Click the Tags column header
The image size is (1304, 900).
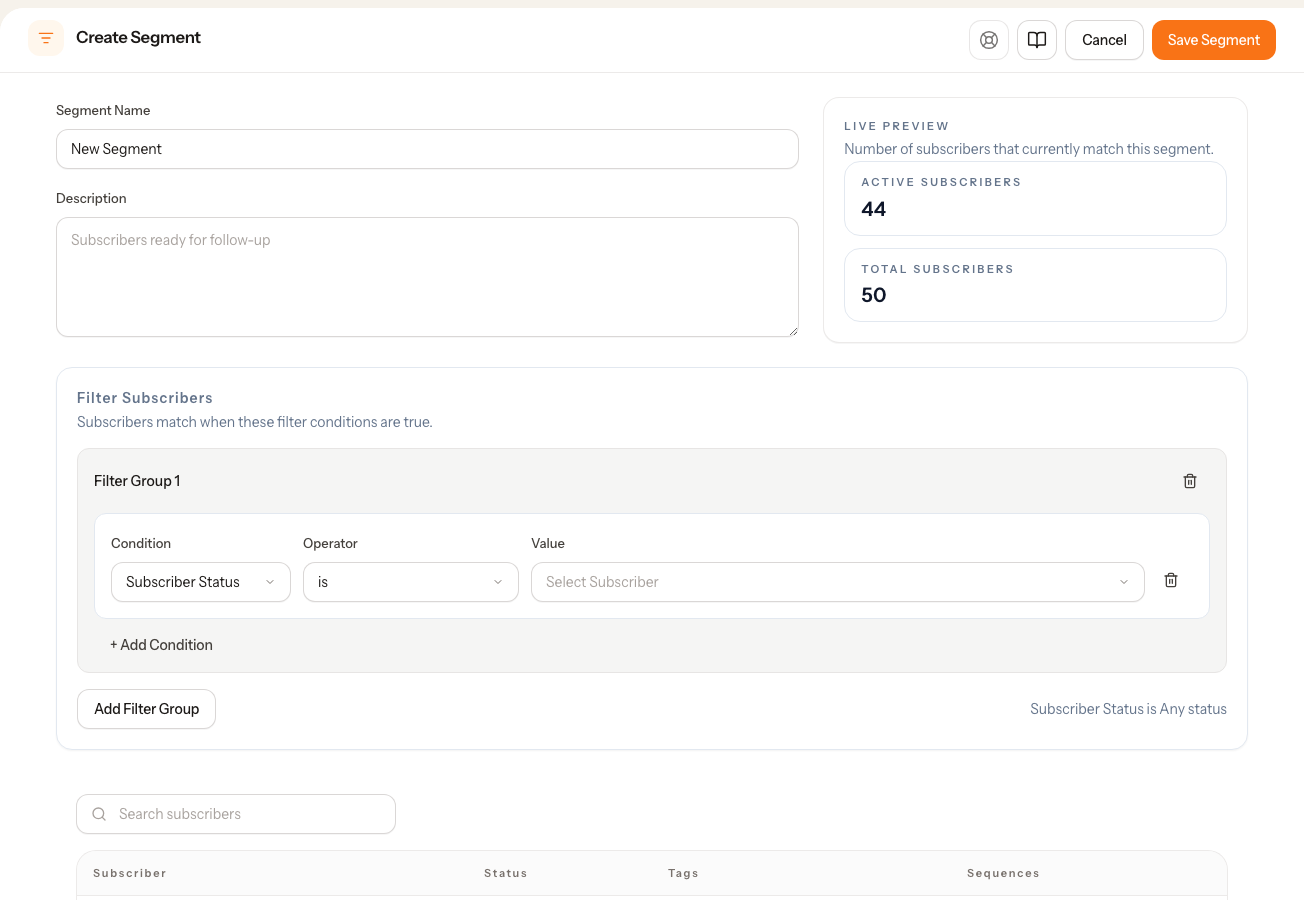coord(683,873)
